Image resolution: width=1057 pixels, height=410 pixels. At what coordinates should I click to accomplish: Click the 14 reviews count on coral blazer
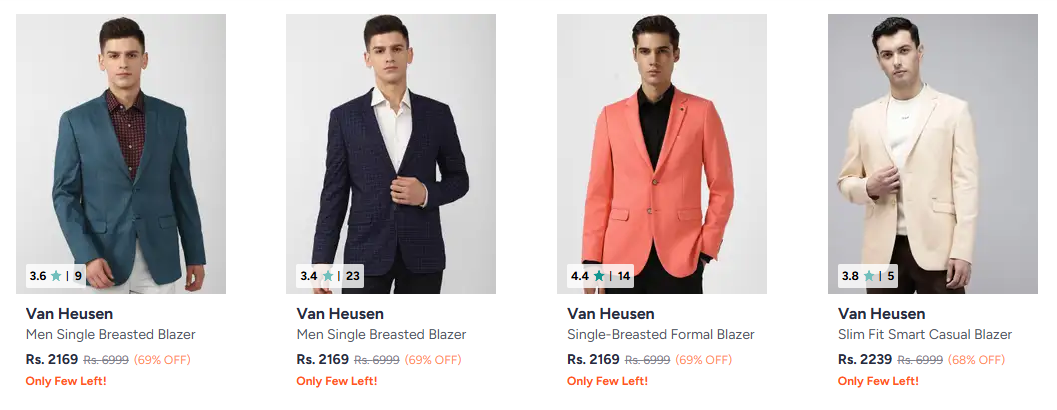[x=624, y=276]
